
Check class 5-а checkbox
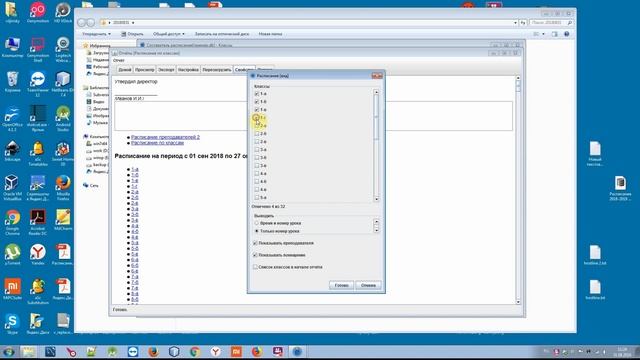point(256,198)
